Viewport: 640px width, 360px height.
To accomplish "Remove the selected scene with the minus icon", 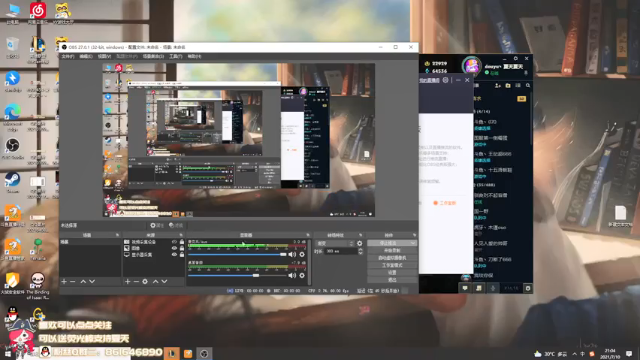I will (73, 282).
